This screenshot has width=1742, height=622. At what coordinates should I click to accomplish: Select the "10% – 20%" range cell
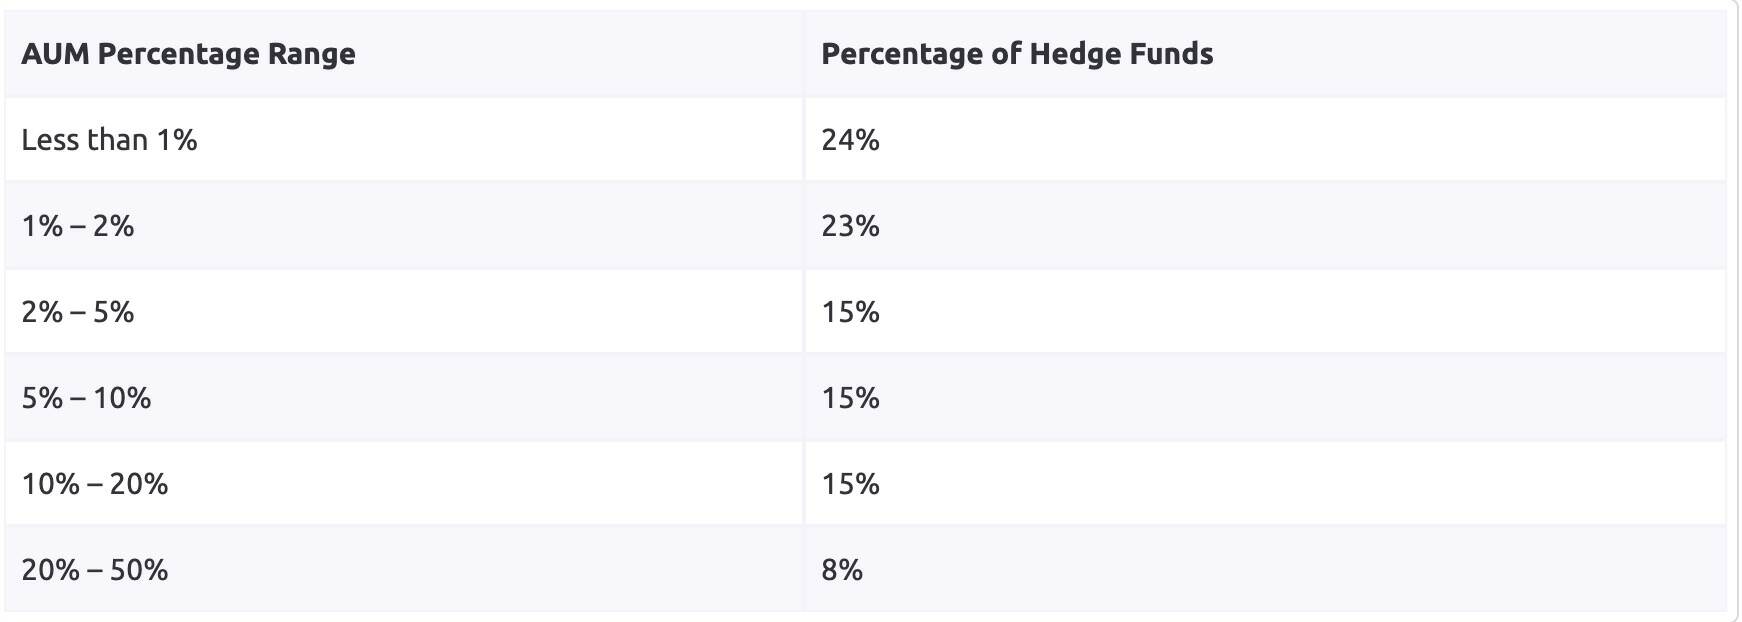tap(95, 484)
